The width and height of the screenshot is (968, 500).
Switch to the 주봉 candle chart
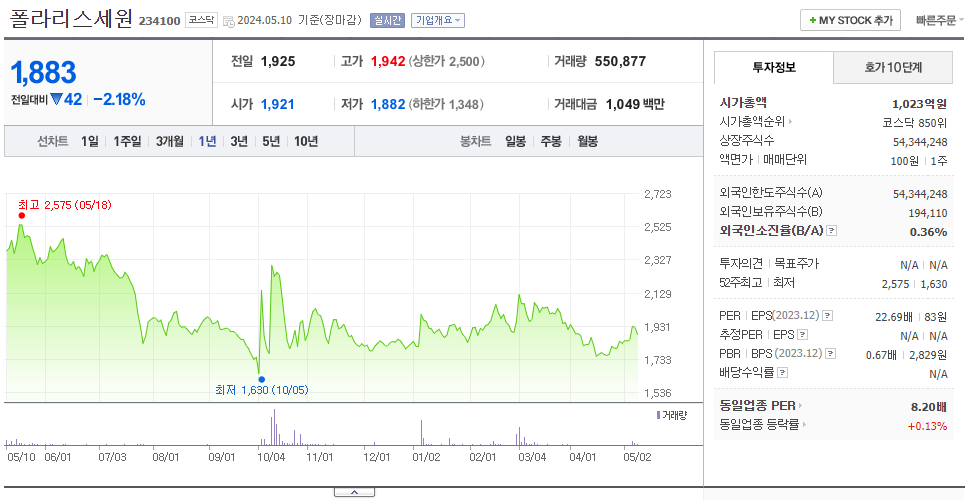click(x=551, y=141)
